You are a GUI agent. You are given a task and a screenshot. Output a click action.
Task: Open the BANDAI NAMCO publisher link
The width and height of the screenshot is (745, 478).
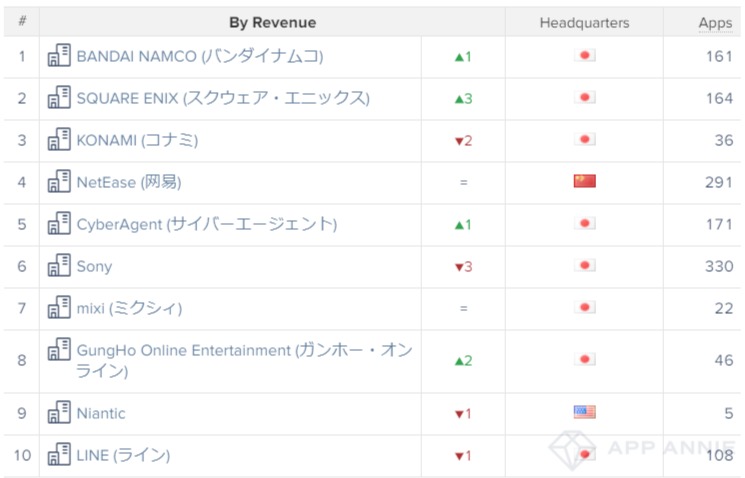(x=200, y=56)
